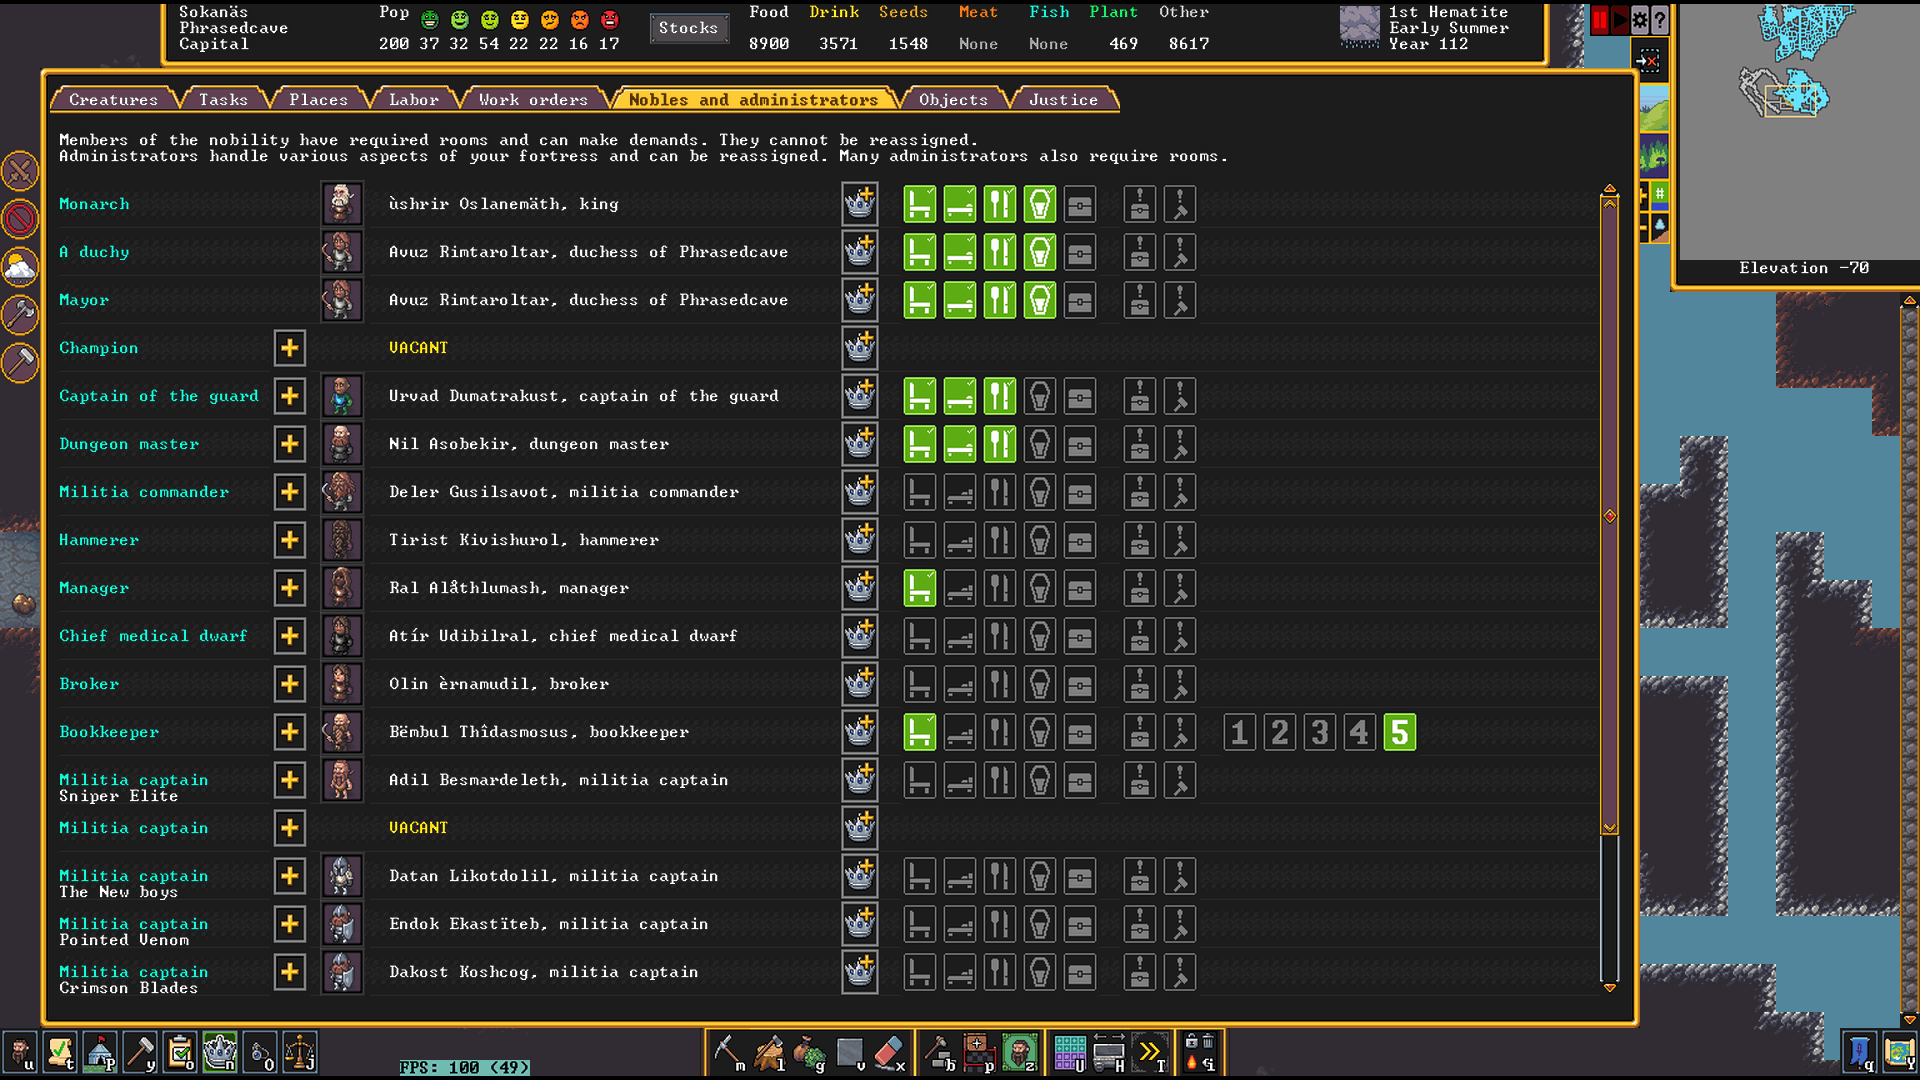
Task: Switch to the Justice tab
Action: pyautogui.click(x=1062, y=100)
